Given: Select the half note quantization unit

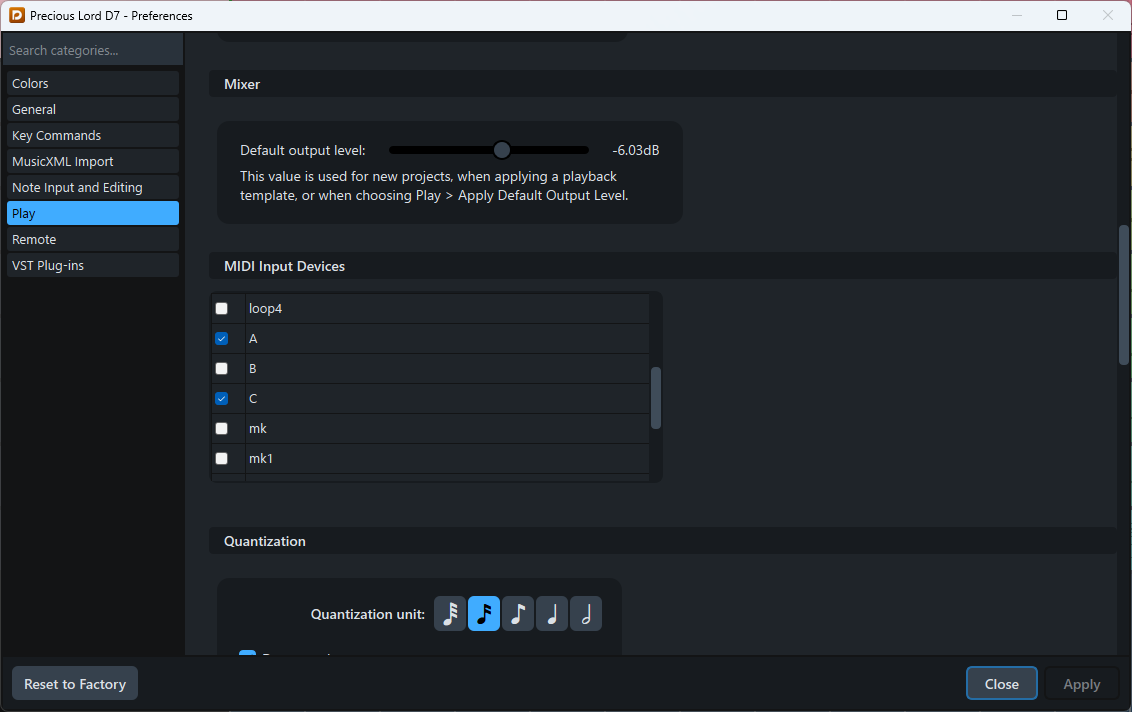Looking at the screenshot, I should coord(586,613).
